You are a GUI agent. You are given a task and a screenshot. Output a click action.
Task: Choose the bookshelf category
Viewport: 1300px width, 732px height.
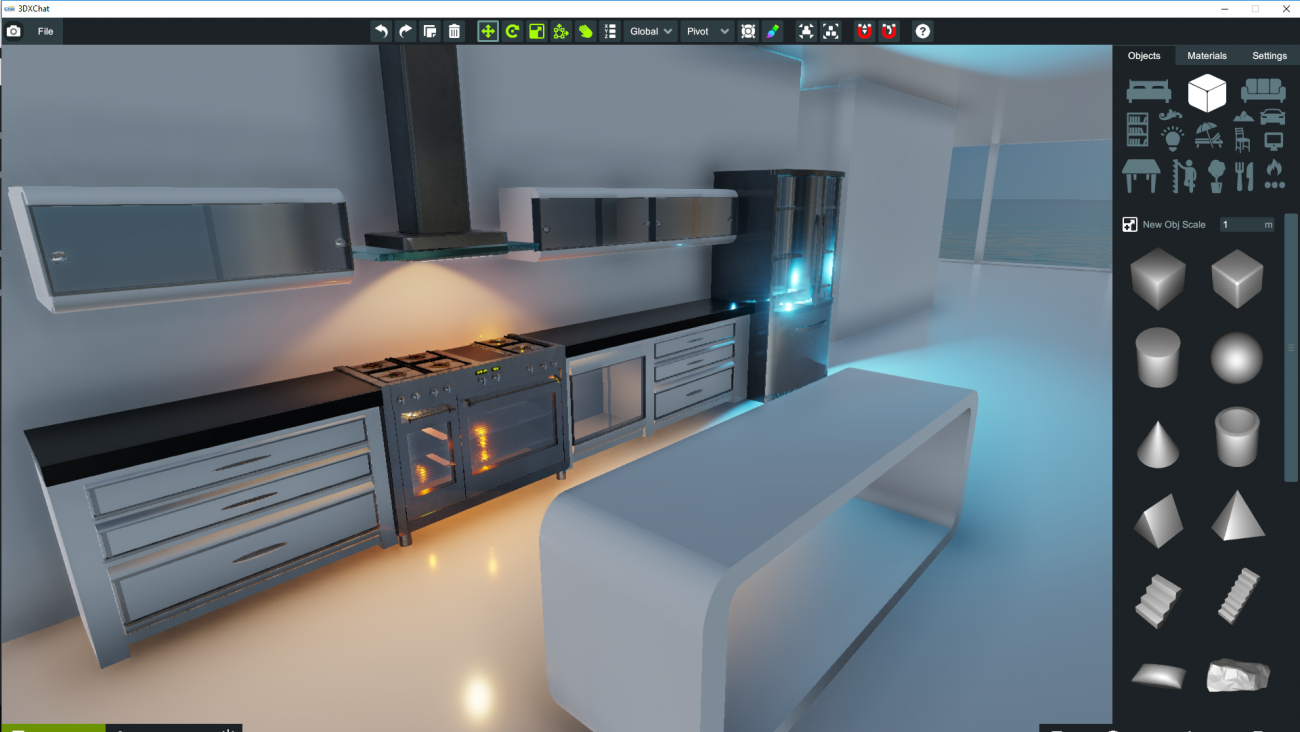1138,130
